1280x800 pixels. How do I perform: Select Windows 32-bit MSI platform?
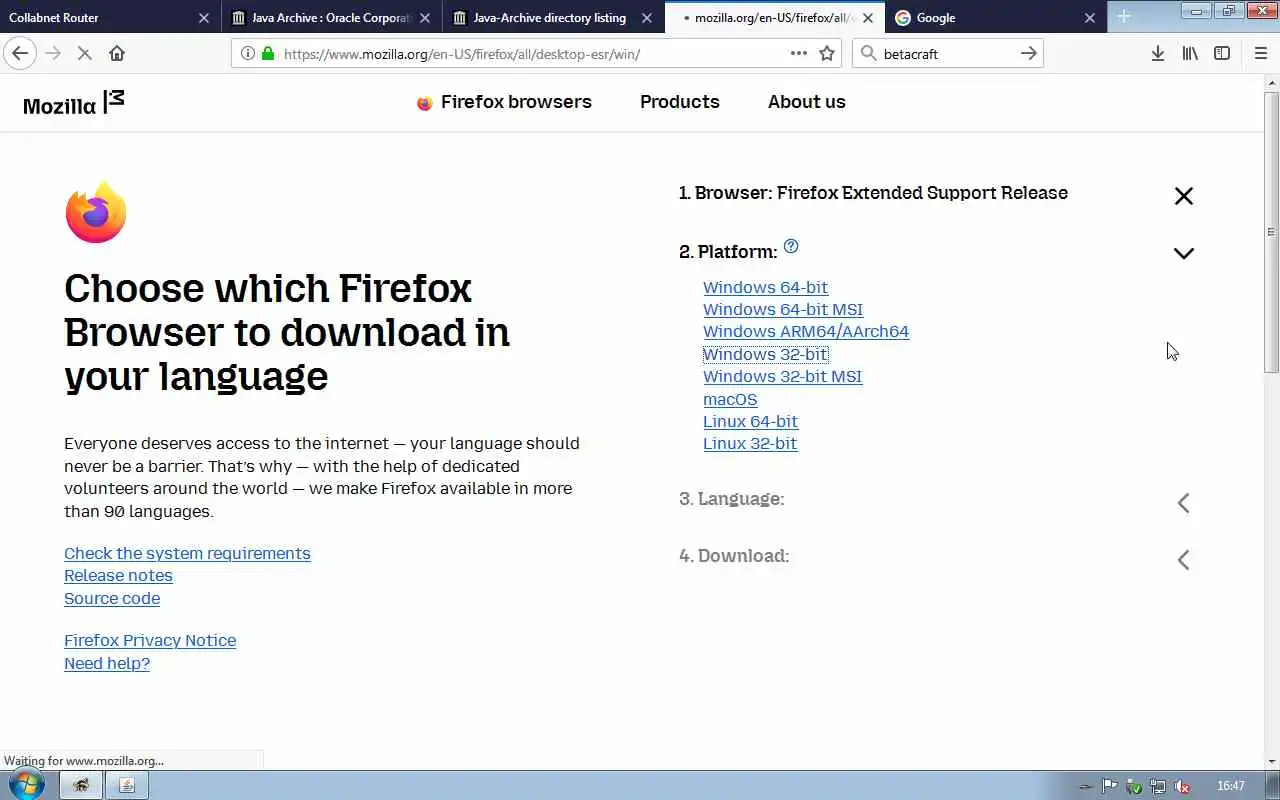(782, 377)
